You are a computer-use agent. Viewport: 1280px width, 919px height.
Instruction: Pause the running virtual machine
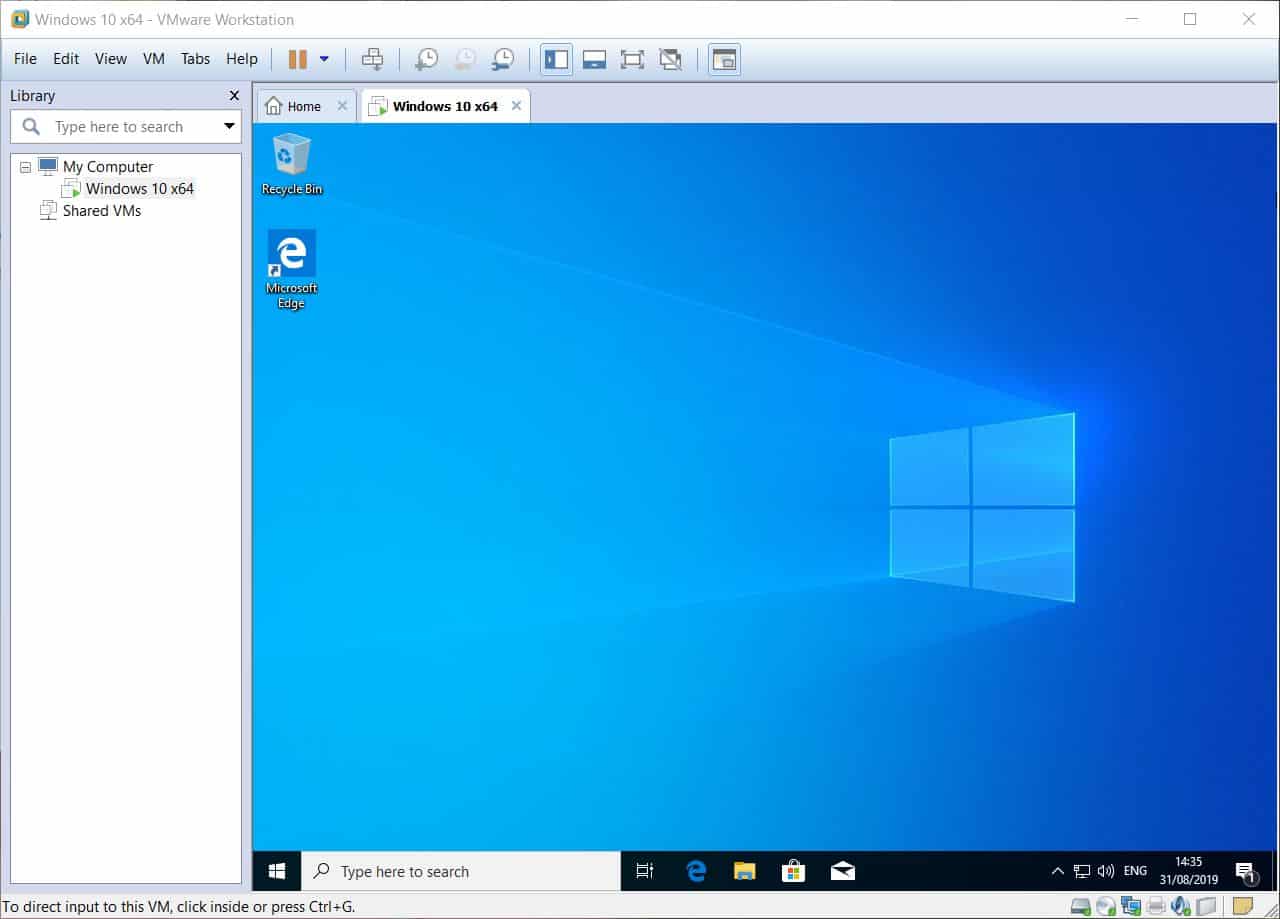[298, 59]
